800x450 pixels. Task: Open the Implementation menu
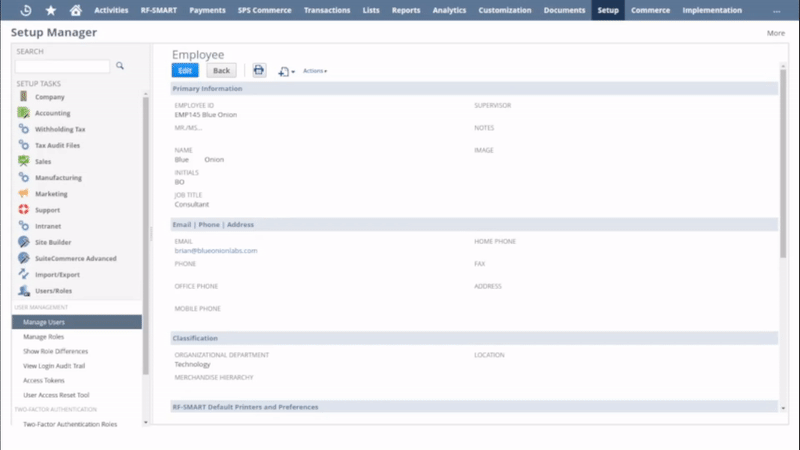[x=712, y=10]
